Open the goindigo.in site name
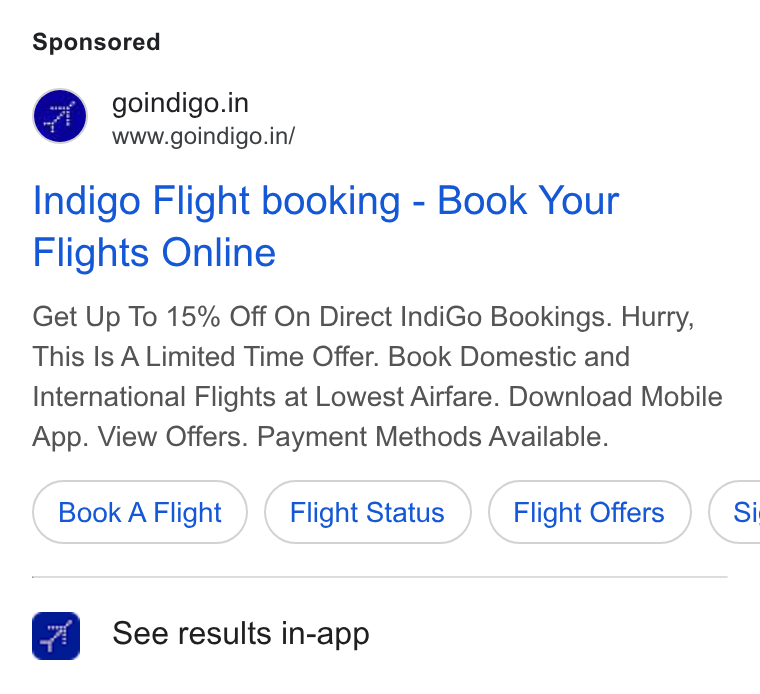Viewport: 760px width, 694px height. pyautogui.click(x=180, y=103)
